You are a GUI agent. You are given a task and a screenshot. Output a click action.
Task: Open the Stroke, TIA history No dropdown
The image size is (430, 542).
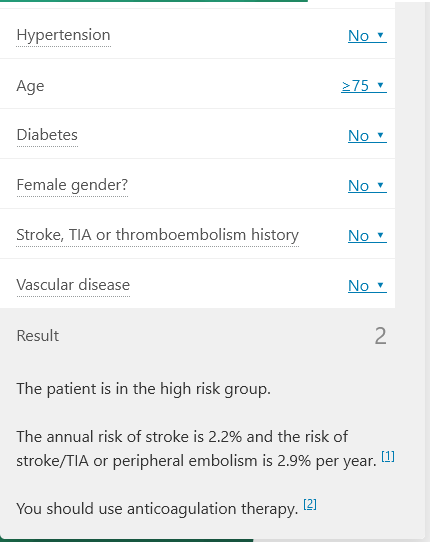(367, 235)
